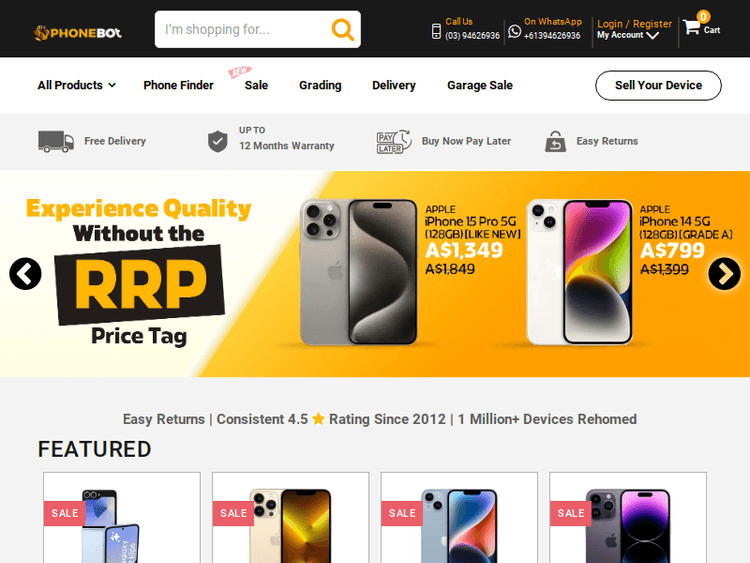The image size is (750, 563).
Task: Click the Login / Register link
Action: [x=634, y=24]
